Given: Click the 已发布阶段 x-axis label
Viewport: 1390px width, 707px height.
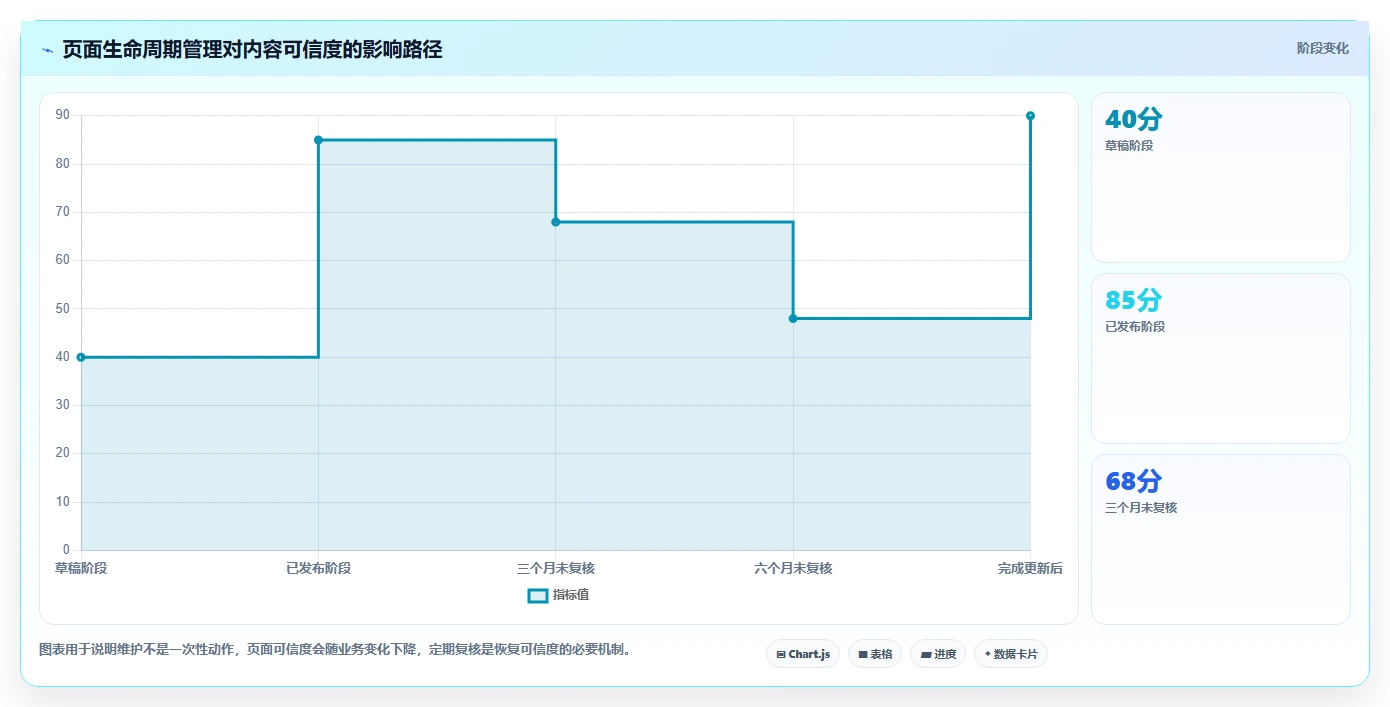Looking at the screenshot, I should point(318,568).
